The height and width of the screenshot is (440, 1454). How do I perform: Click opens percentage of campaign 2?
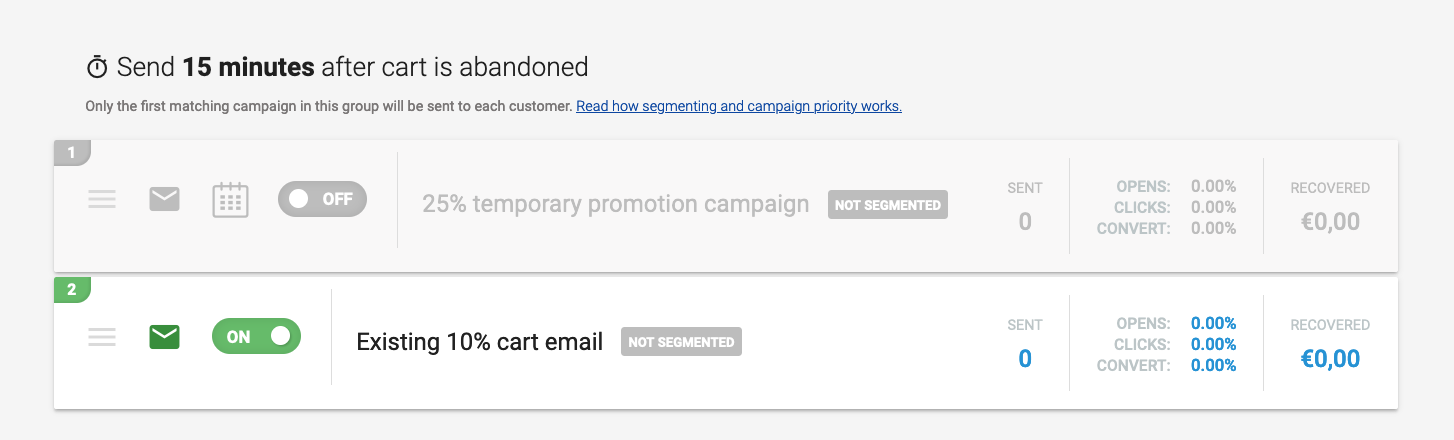pyautogui.click(x=1213, y=324)
